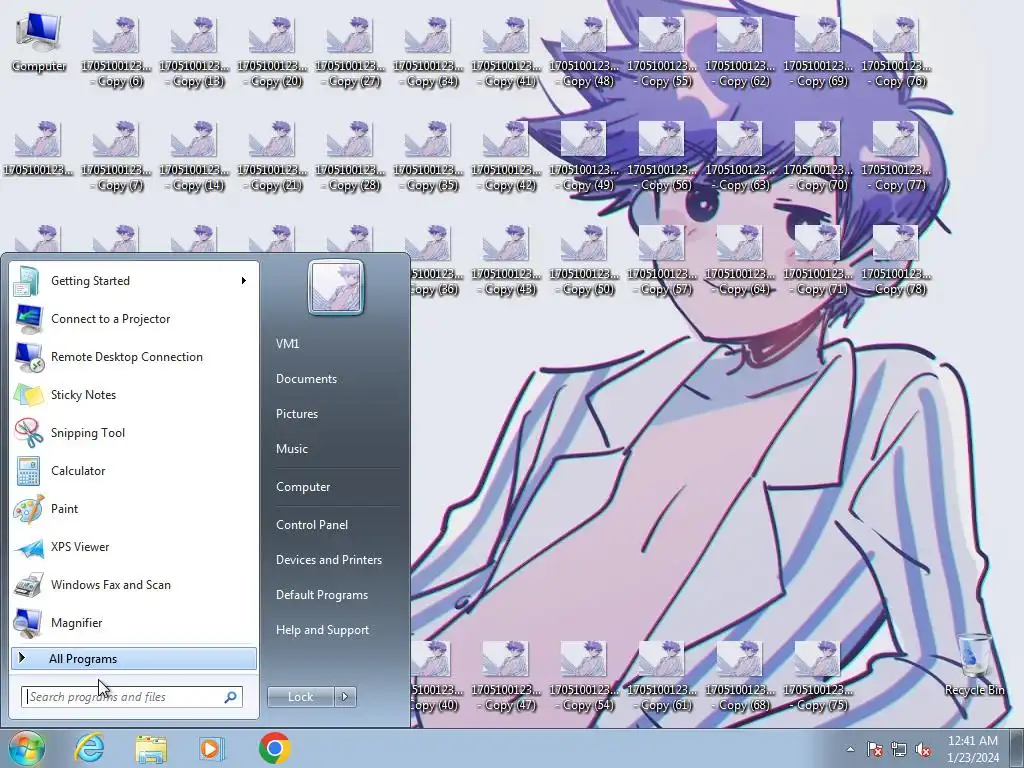This screenshot has height=768, width=1024.
Task: Open Remote Desktop Connection
Action: point(134,357)
